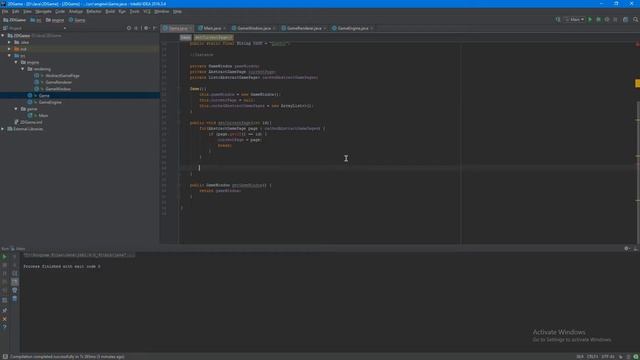Open UTF-8 encoding selector in status bar
Viewport: 640px width, 360px height.
(608, 357)
